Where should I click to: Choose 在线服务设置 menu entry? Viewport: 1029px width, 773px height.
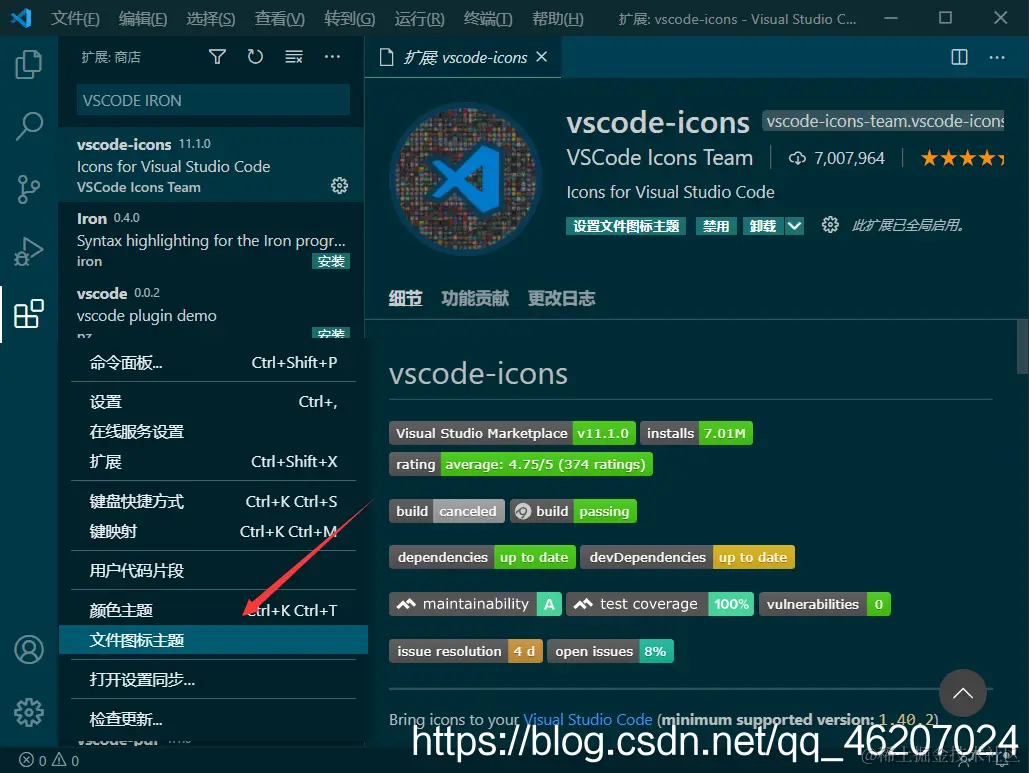tap(213, 432)
